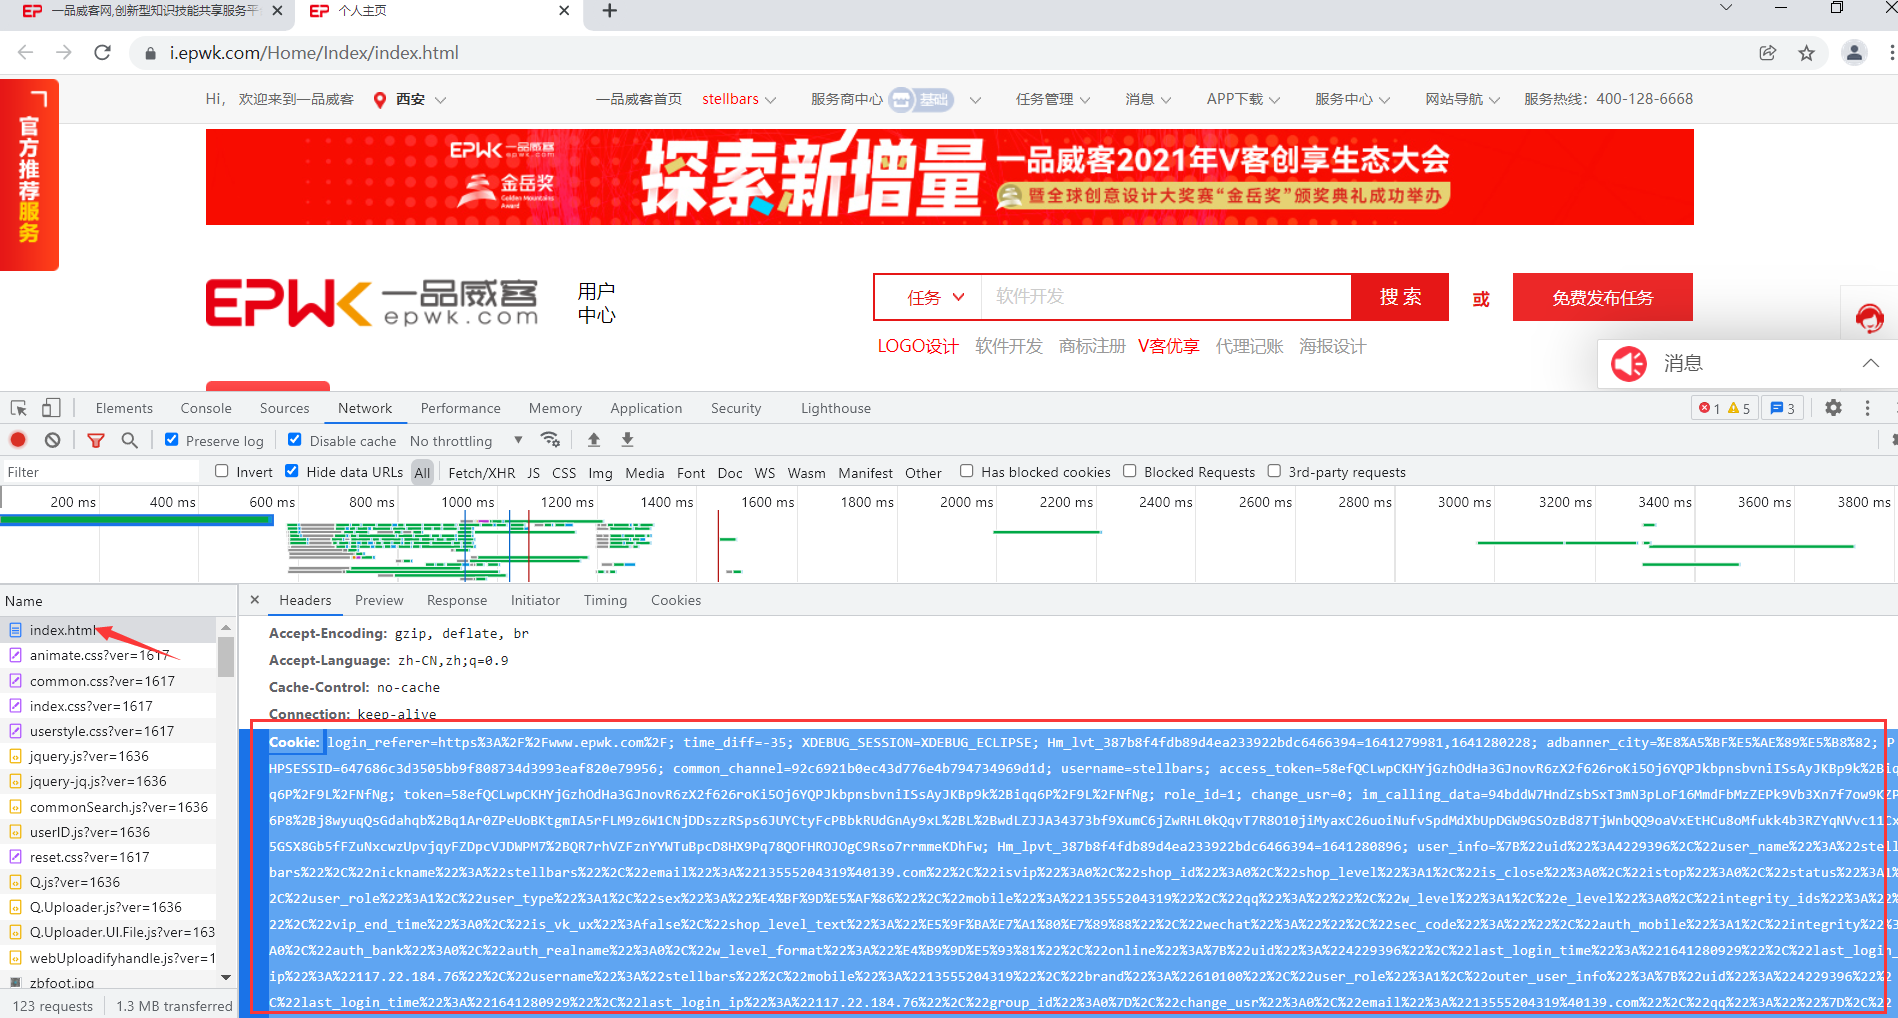Screen dimensions: 1898x1018
Task: Click the location pin next to 西安
Action: 380,100
